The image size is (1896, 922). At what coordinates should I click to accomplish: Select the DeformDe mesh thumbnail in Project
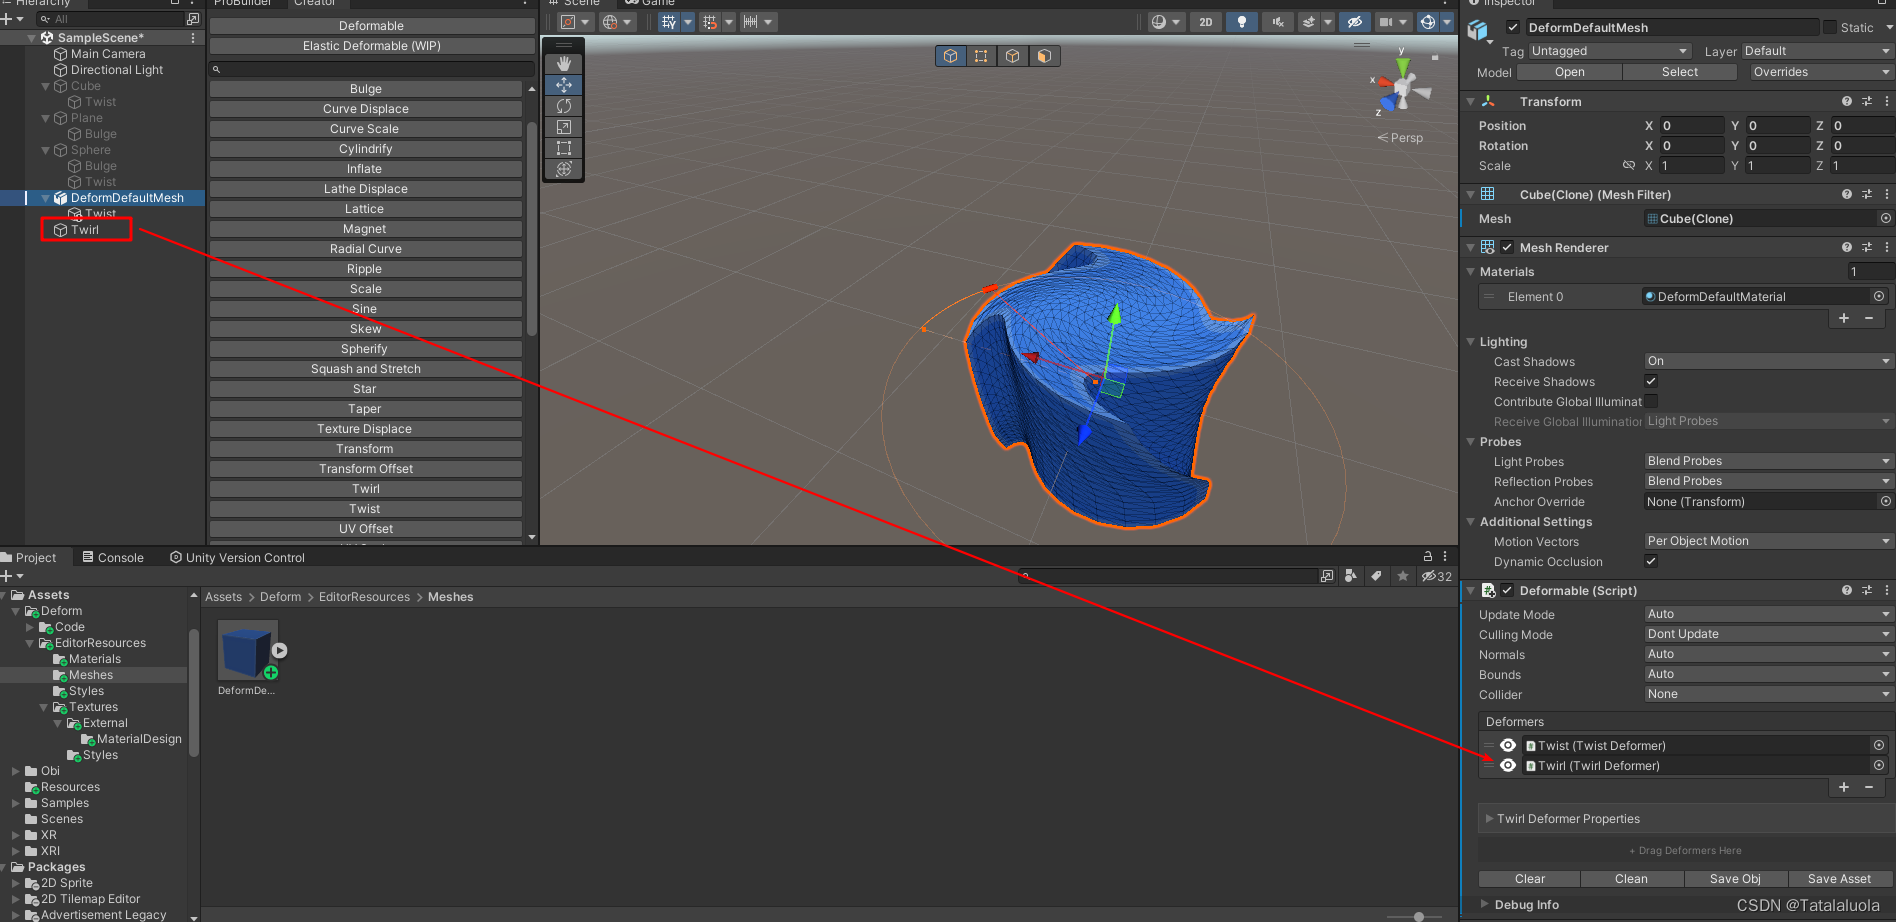(x=247, y=650)
